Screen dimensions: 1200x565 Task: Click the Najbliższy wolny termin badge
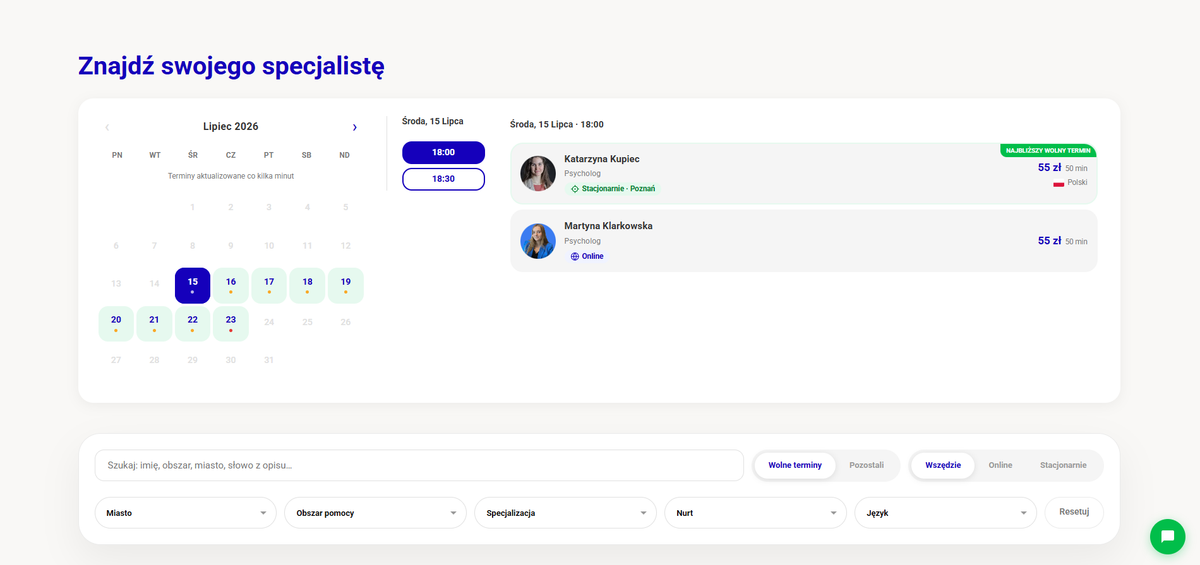pyautogui.click(x=1048, y=151)
